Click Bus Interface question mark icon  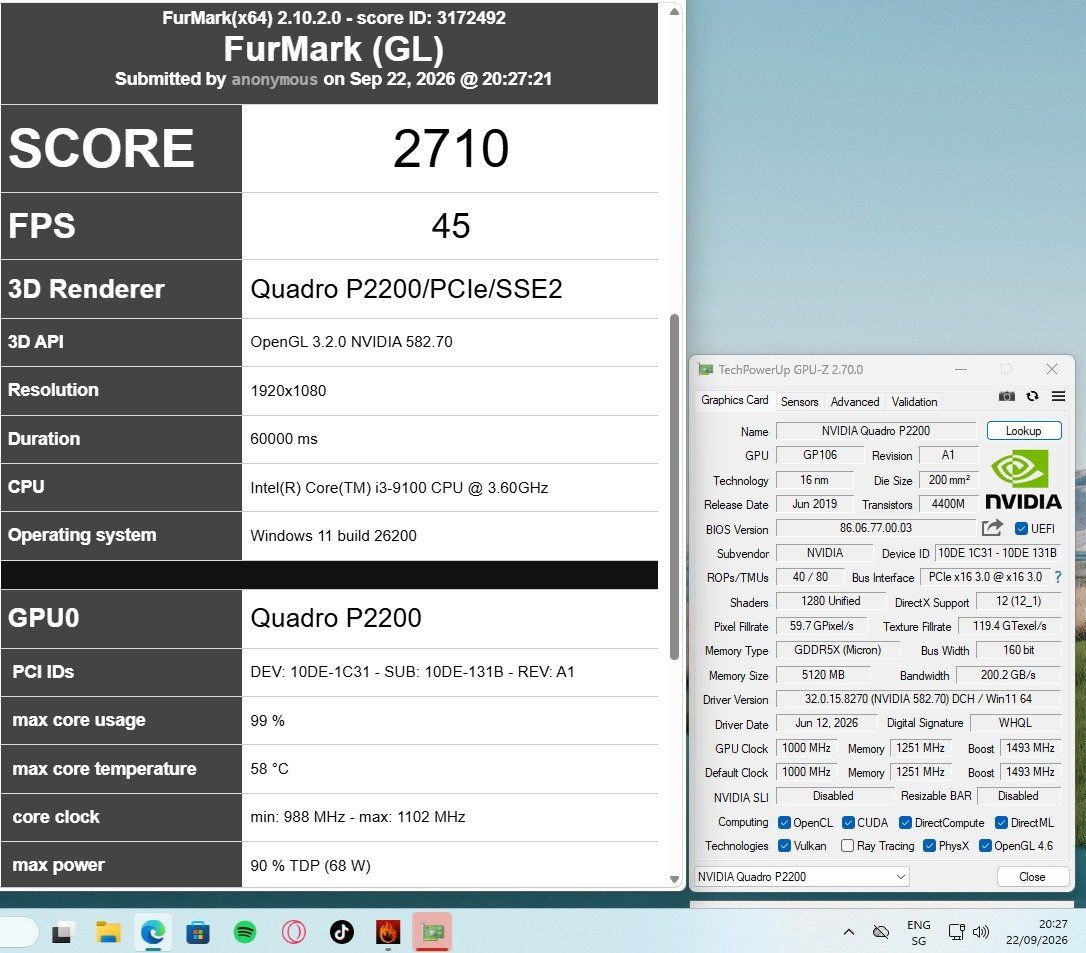pos(1058,577)
